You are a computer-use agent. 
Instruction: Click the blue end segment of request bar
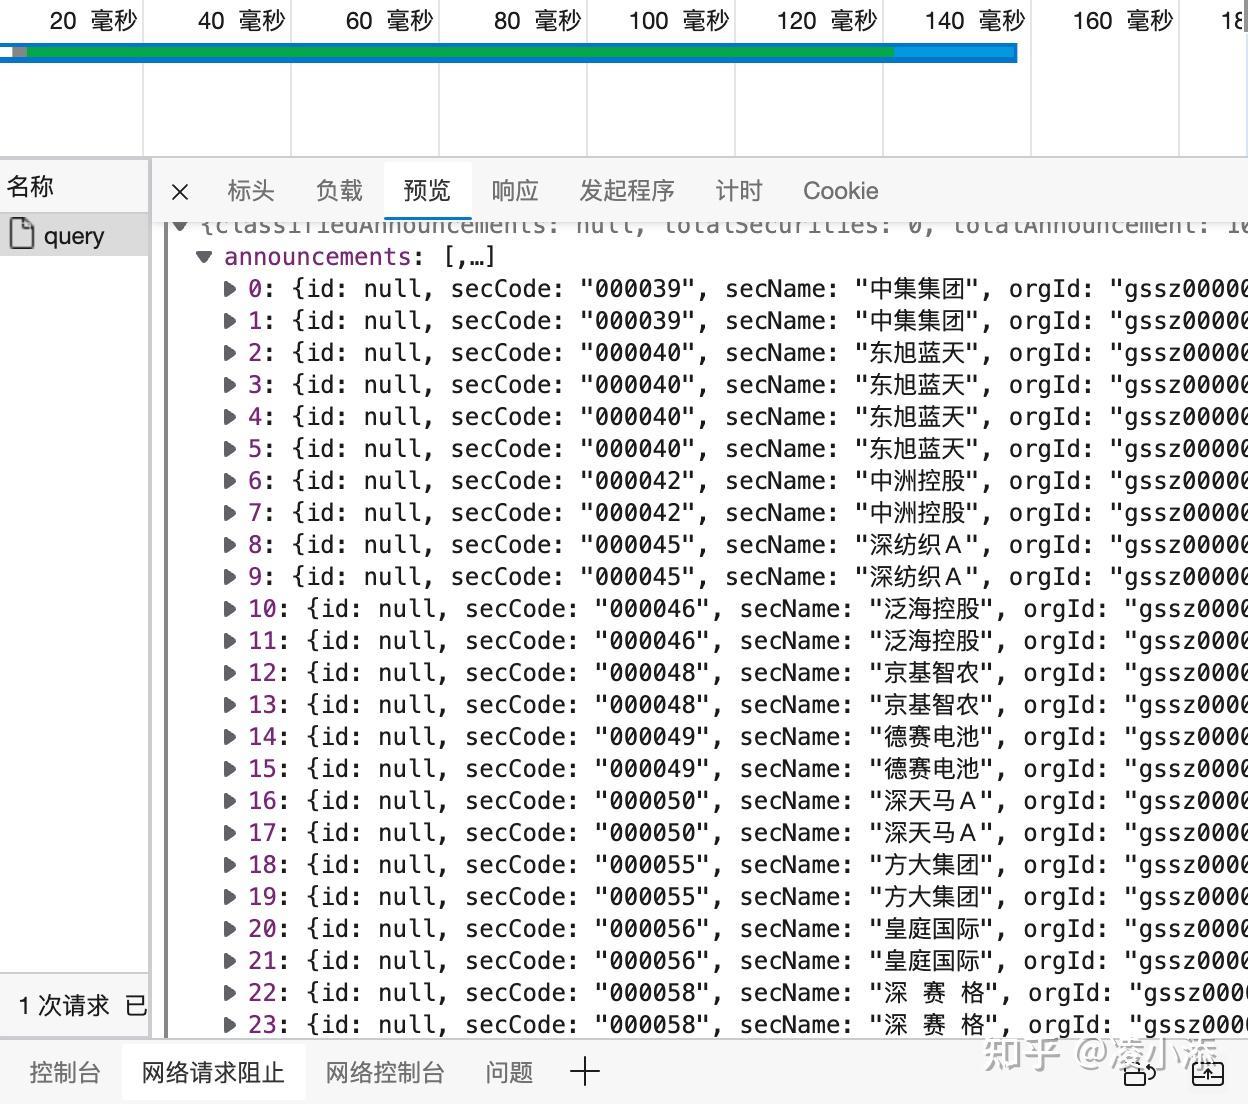(955, 52)
